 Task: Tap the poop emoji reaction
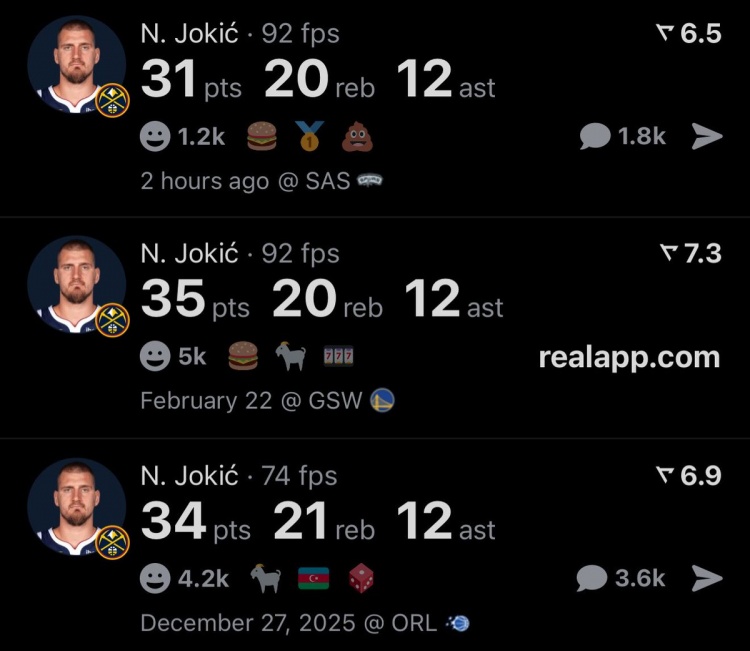[357, 137]
